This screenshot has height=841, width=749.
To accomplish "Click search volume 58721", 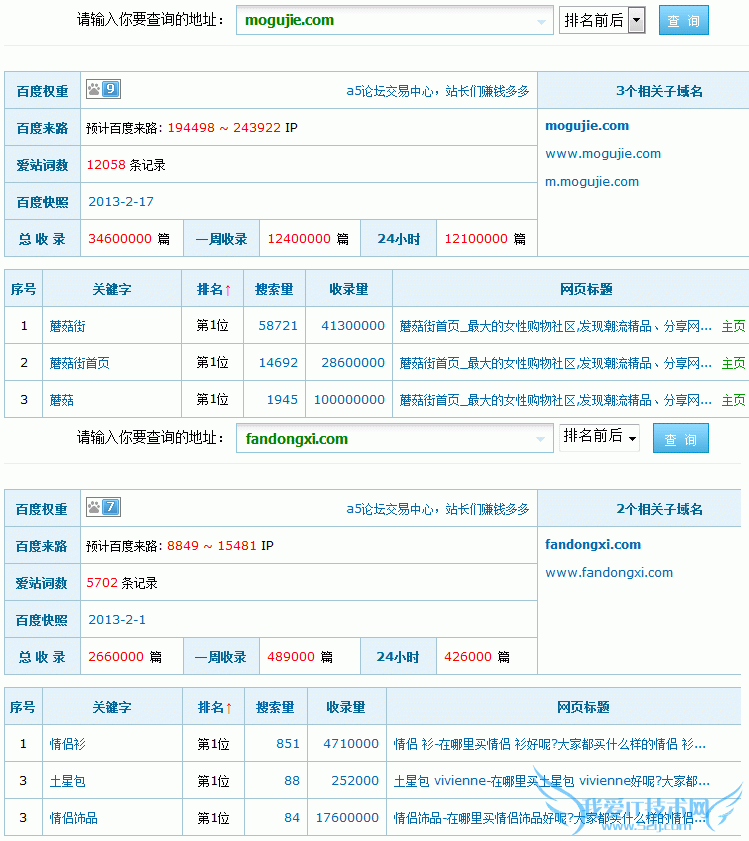I will tap(278, 326).
